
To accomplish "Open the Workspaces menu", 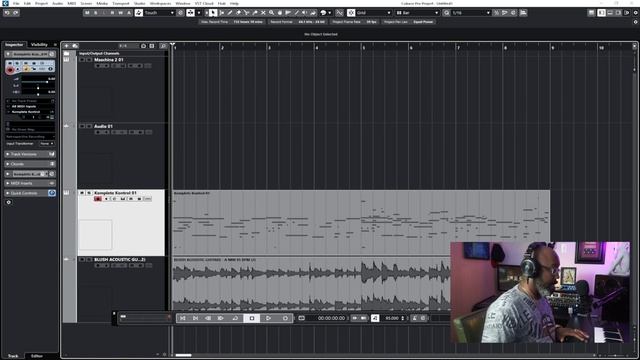I will [x=160, y=3].
